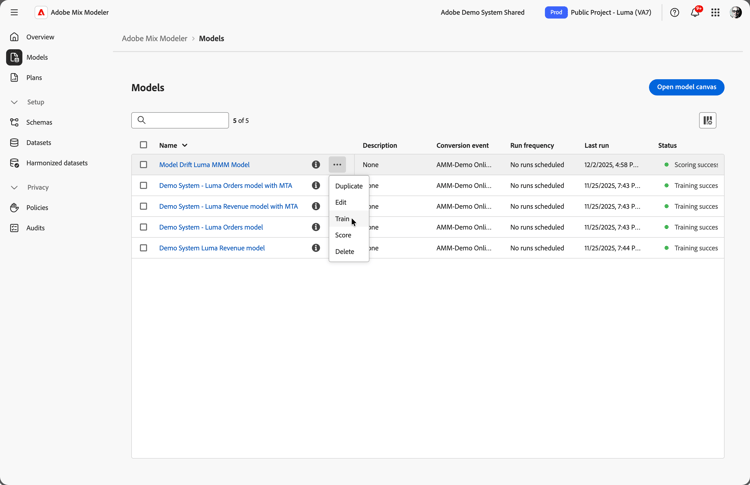Open the help question mark icon

674,12
